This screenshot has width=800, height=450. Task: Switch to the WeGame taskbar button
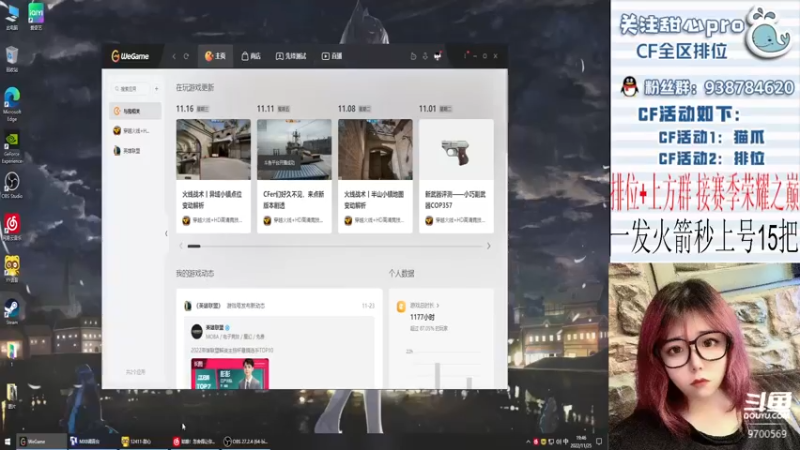(41, 441)
